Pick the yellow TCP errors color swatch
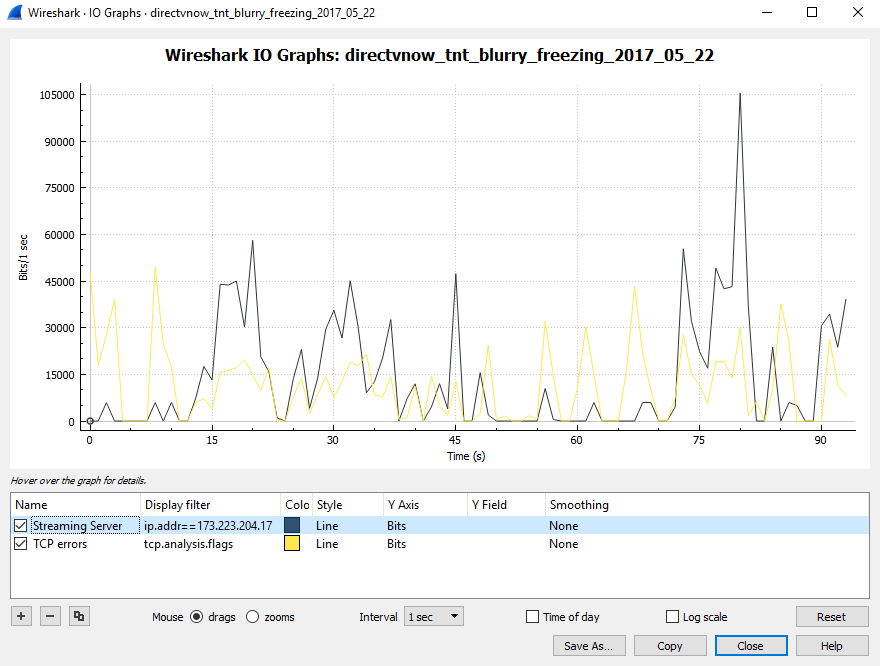This screenshot has height=666, width=880. tap(292, 543)
